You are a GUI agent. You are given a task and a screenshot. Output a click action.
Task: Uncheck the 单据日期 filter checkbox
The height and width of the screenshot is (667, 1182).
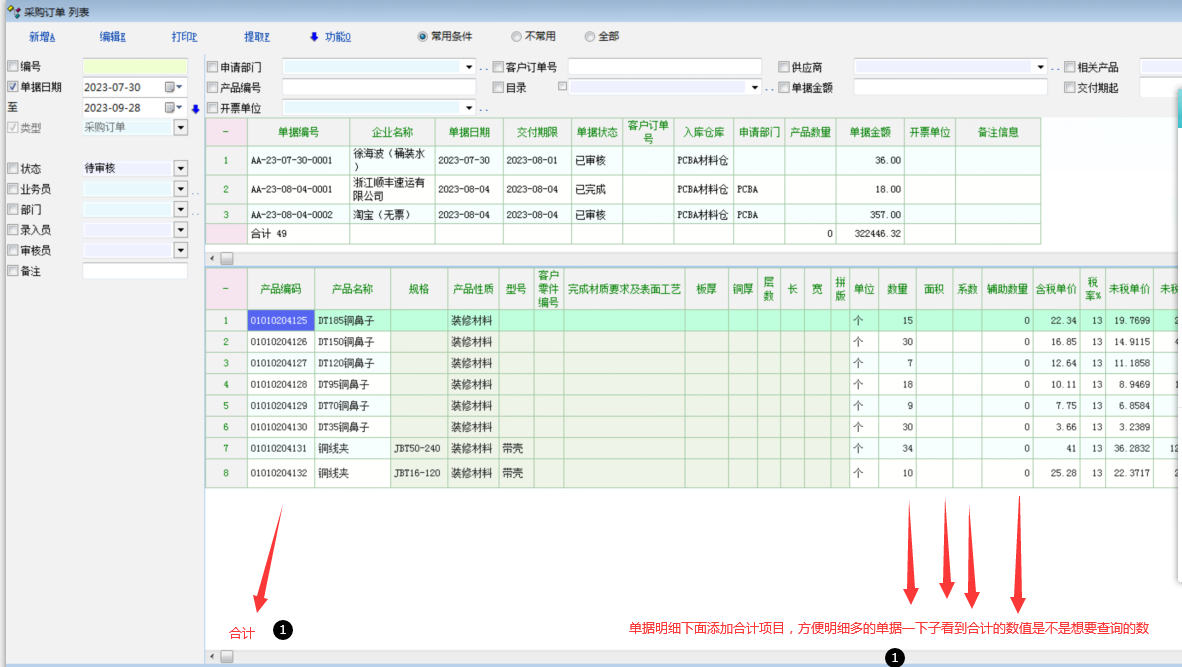[x=13, y=87]
